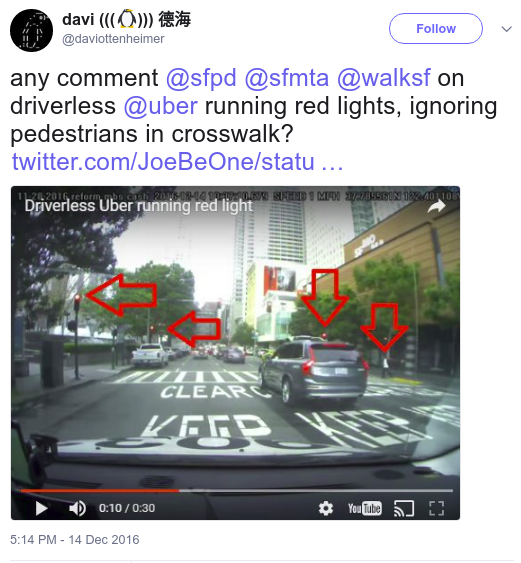
Task: Visit the @sfmta profile mention
Action: coord(287,78)
